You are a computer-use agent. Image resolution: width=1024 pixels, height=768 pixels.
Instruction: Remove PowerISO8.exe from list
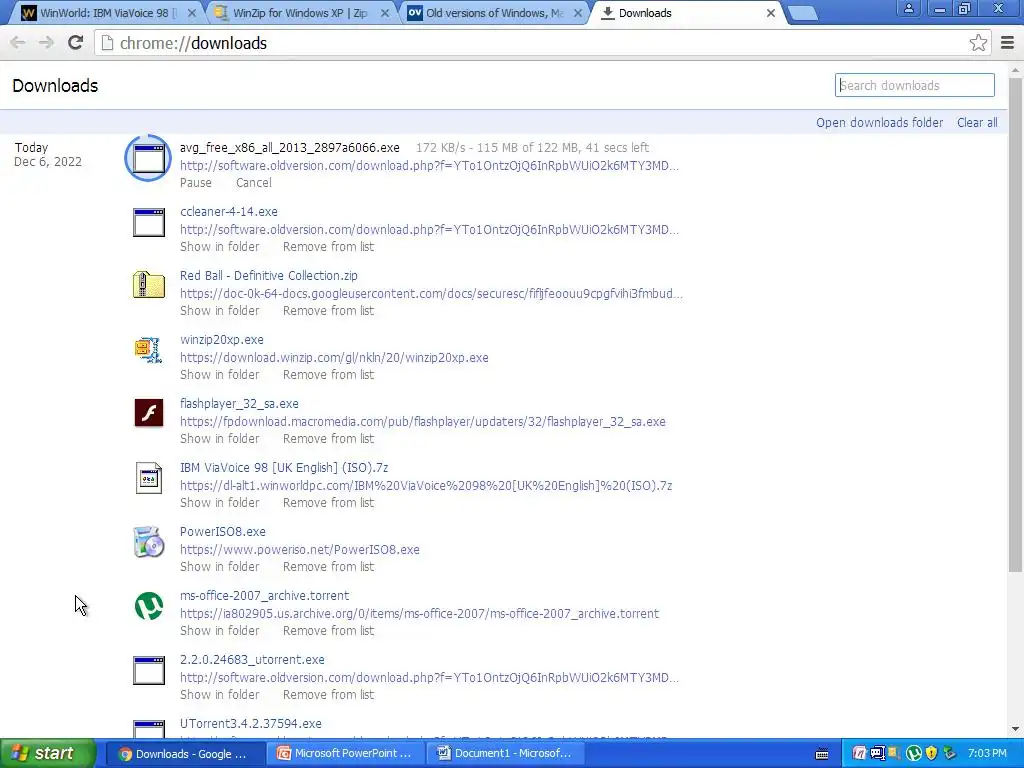coord(328,567)
